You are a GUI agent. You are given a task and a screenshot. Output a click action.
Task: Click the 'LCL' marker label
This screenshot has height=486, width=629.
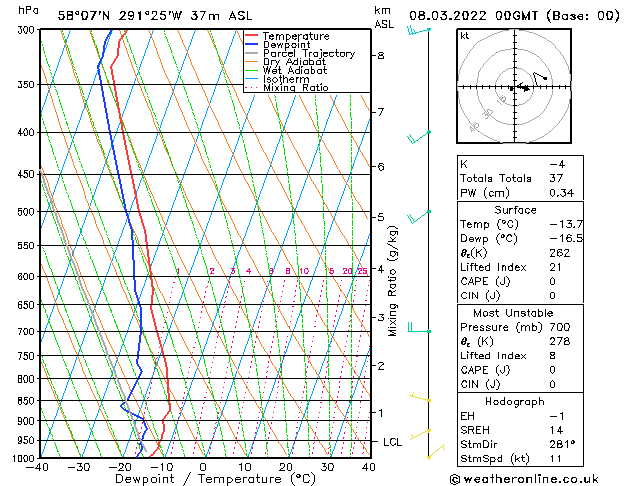pos(392,442)
